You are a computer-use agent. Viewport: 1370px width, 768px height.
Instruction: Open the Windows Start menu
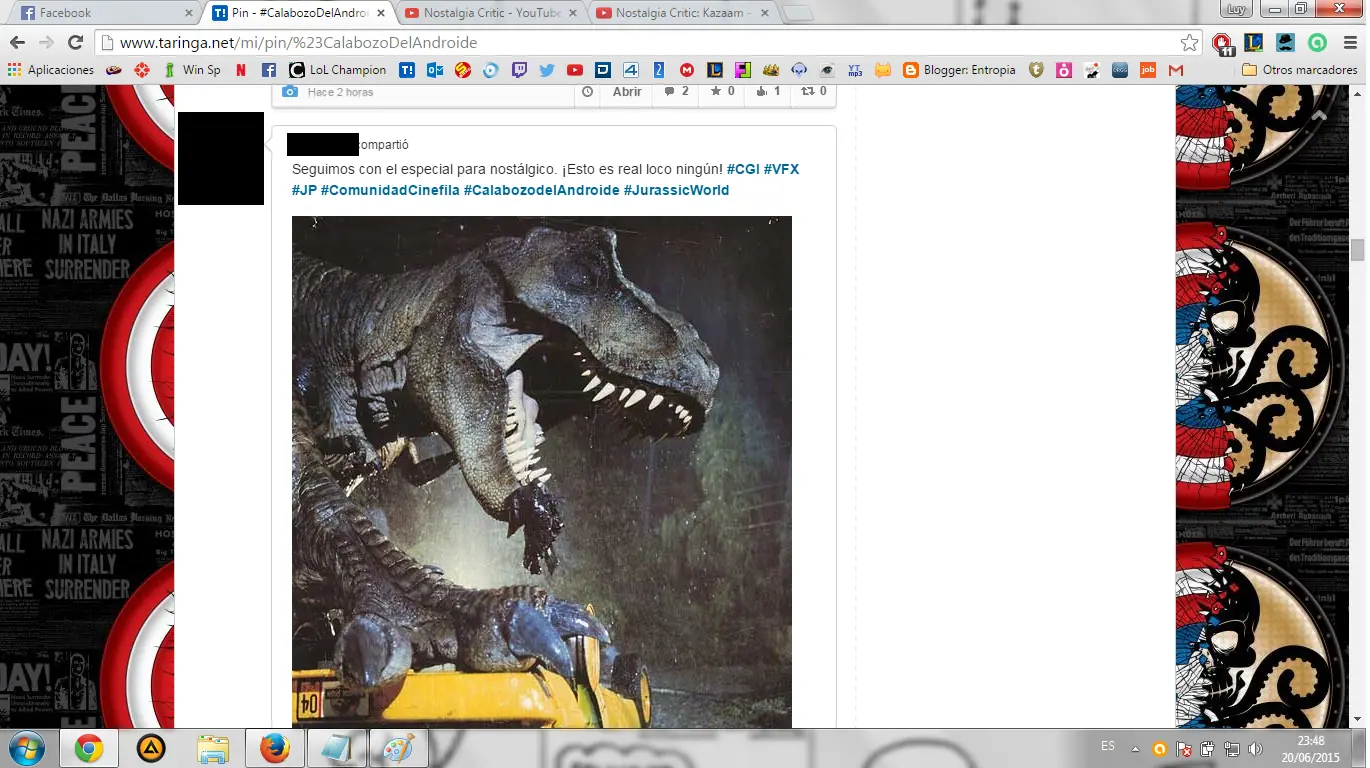click(25, 748)
